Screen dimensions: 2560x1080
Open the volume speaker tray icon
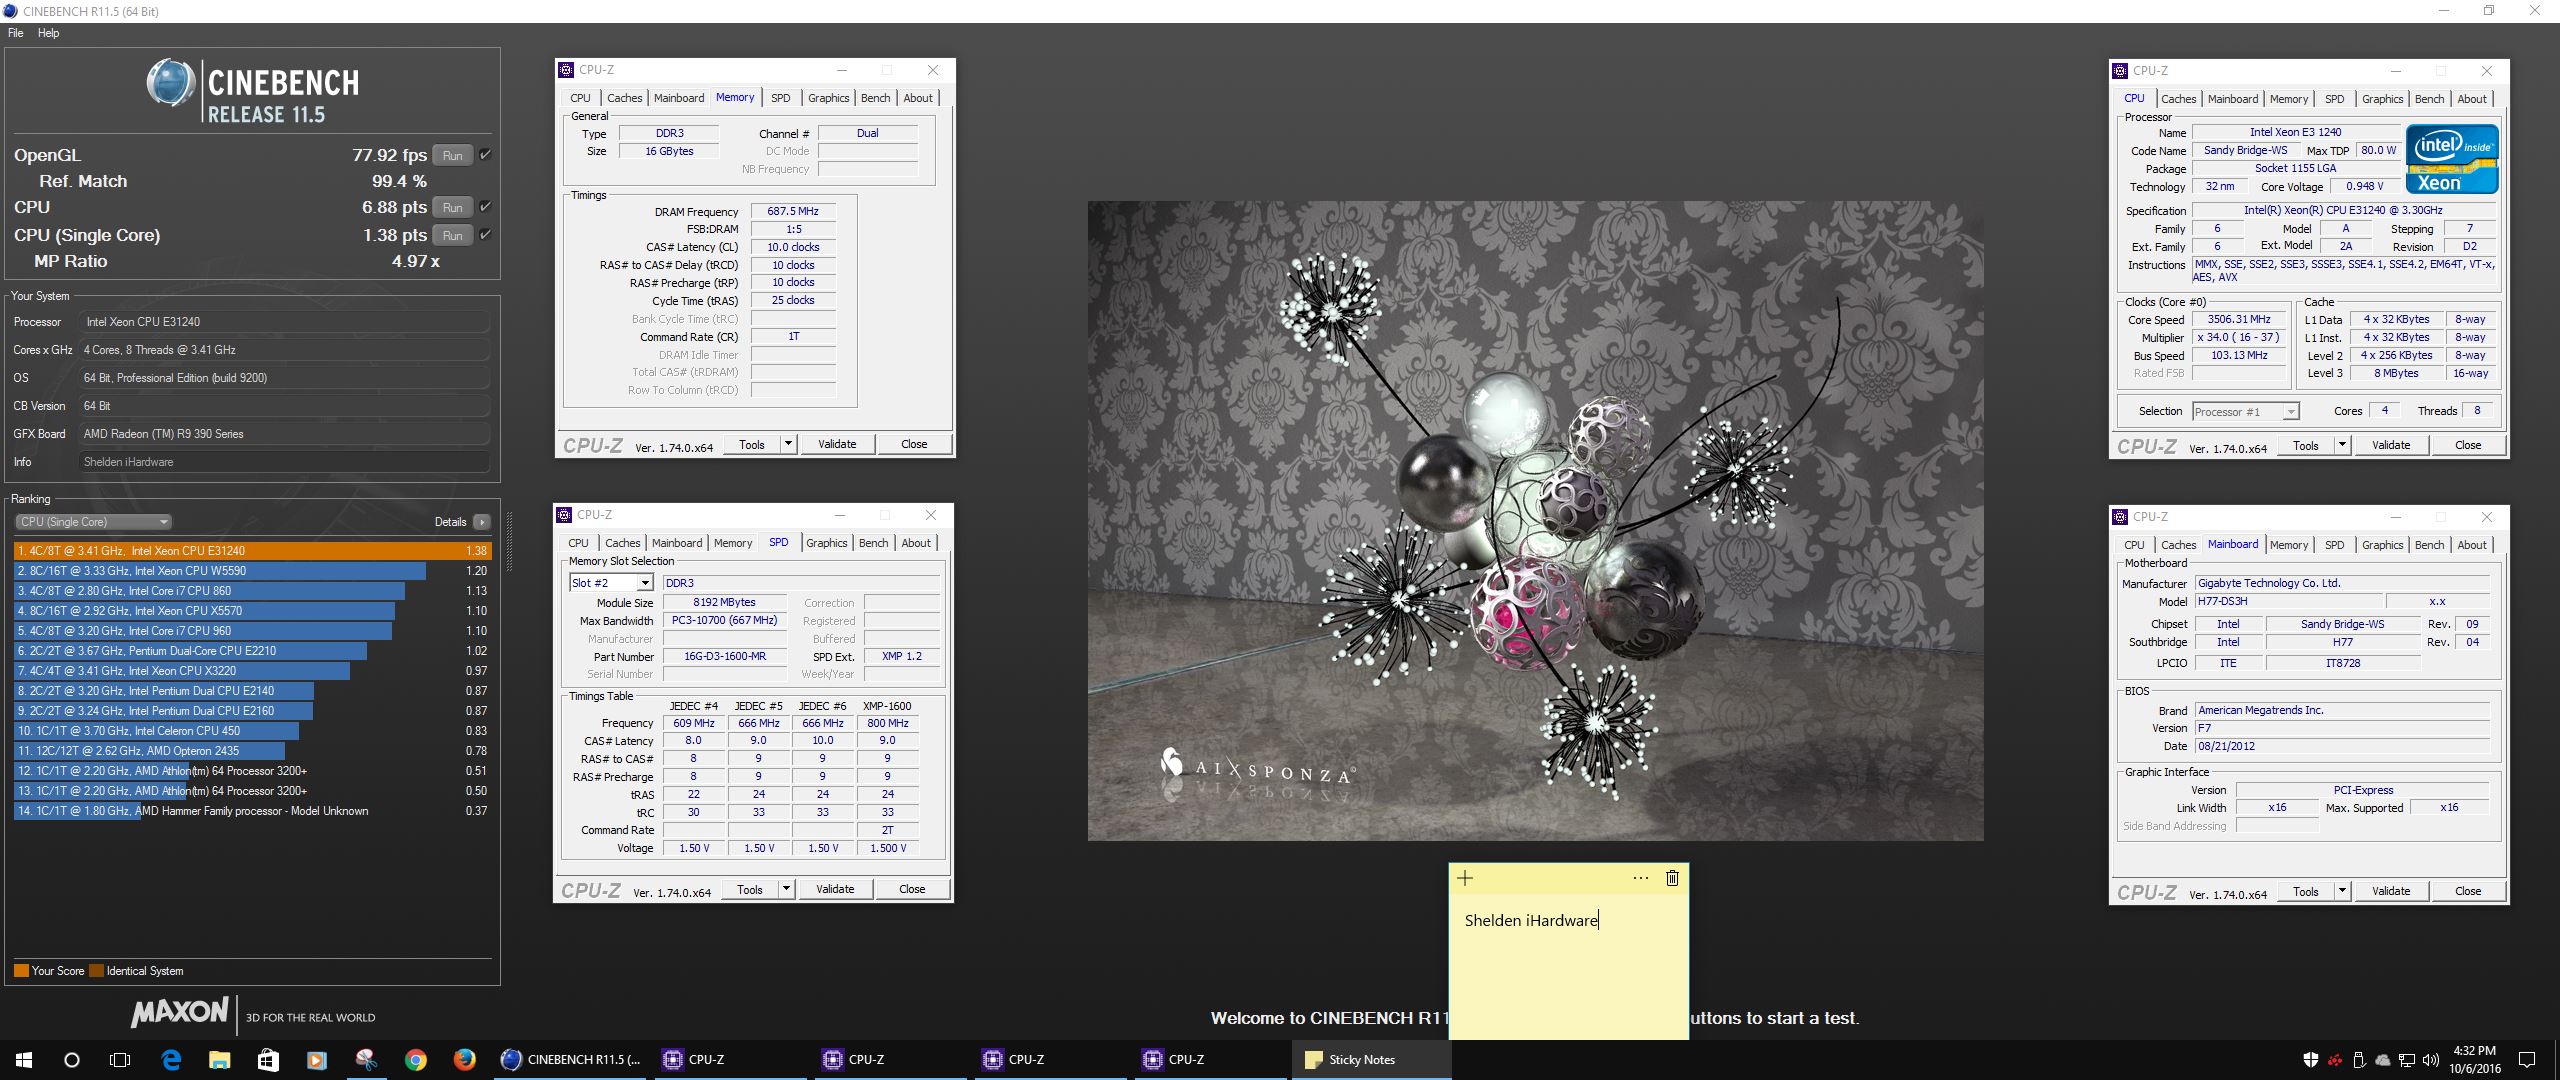click(2430, 1060)
